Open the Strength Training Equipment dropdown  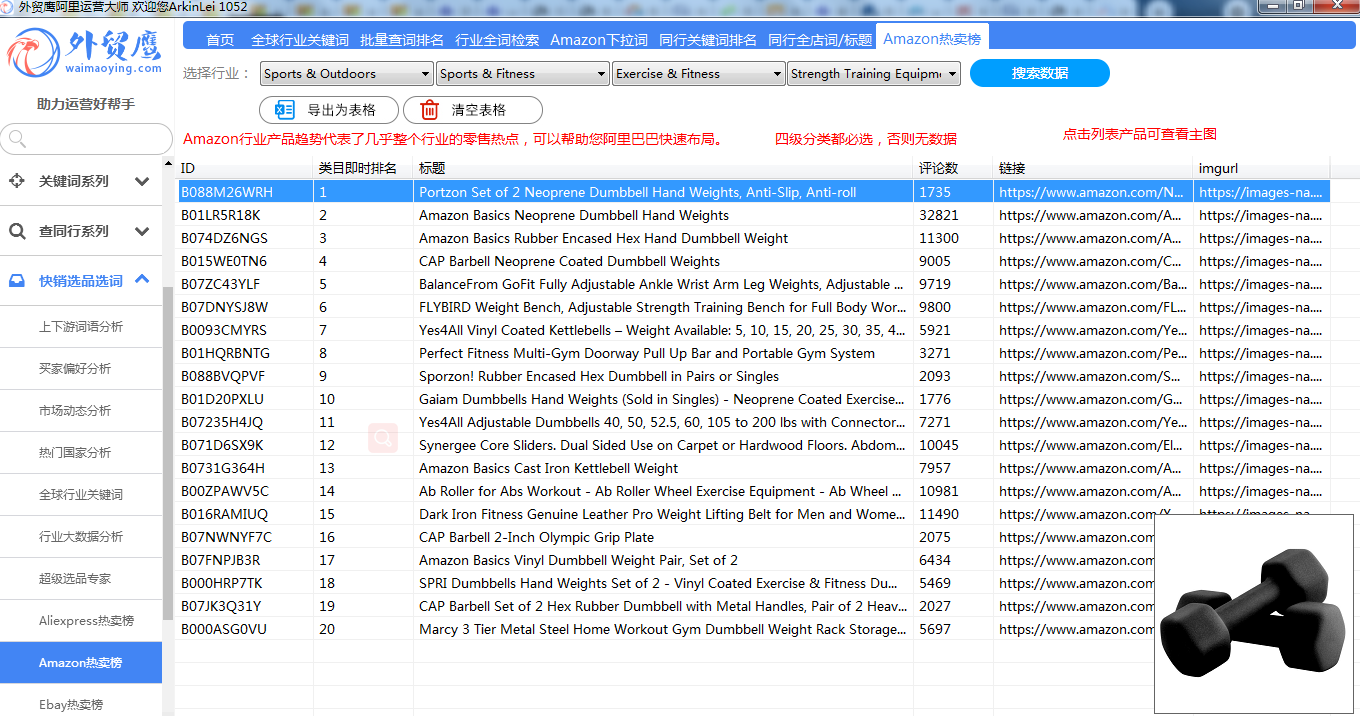(x=874, y=74)
